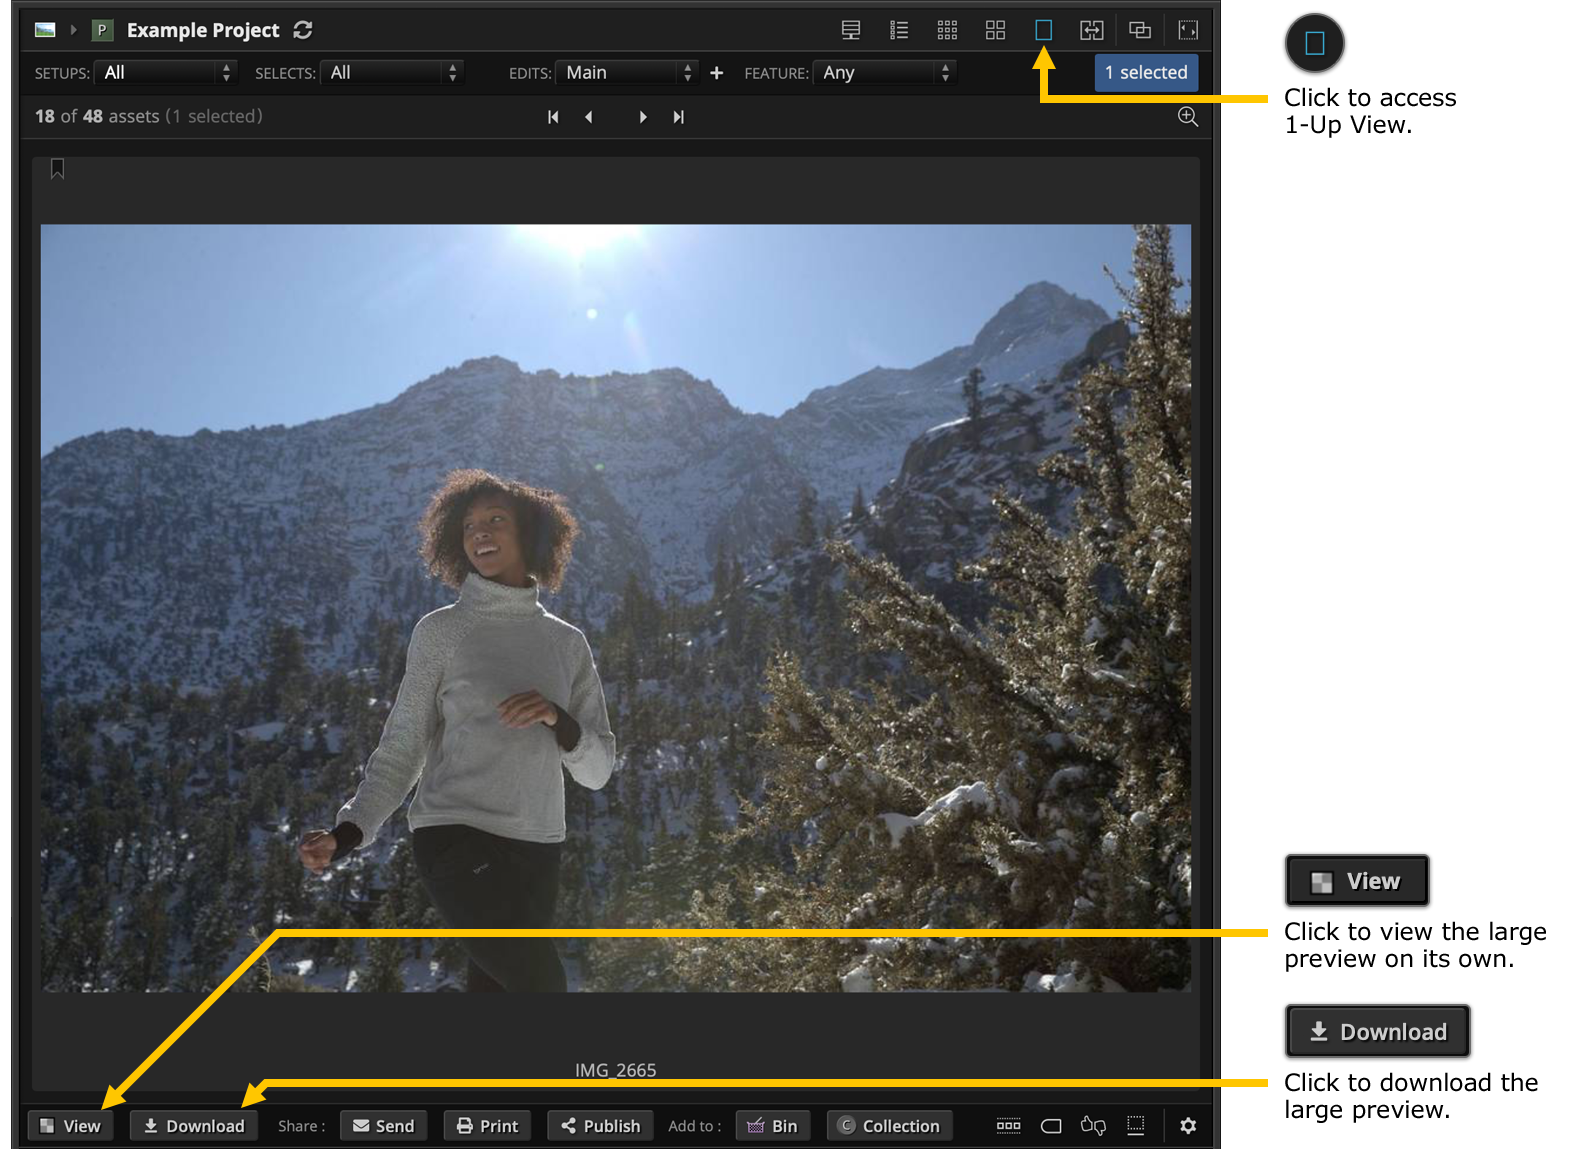Image resolution: width=1580 pixels, height=1150 pixels.
Task: Add the asset to Bin
Action: [x=773, y=1126]
